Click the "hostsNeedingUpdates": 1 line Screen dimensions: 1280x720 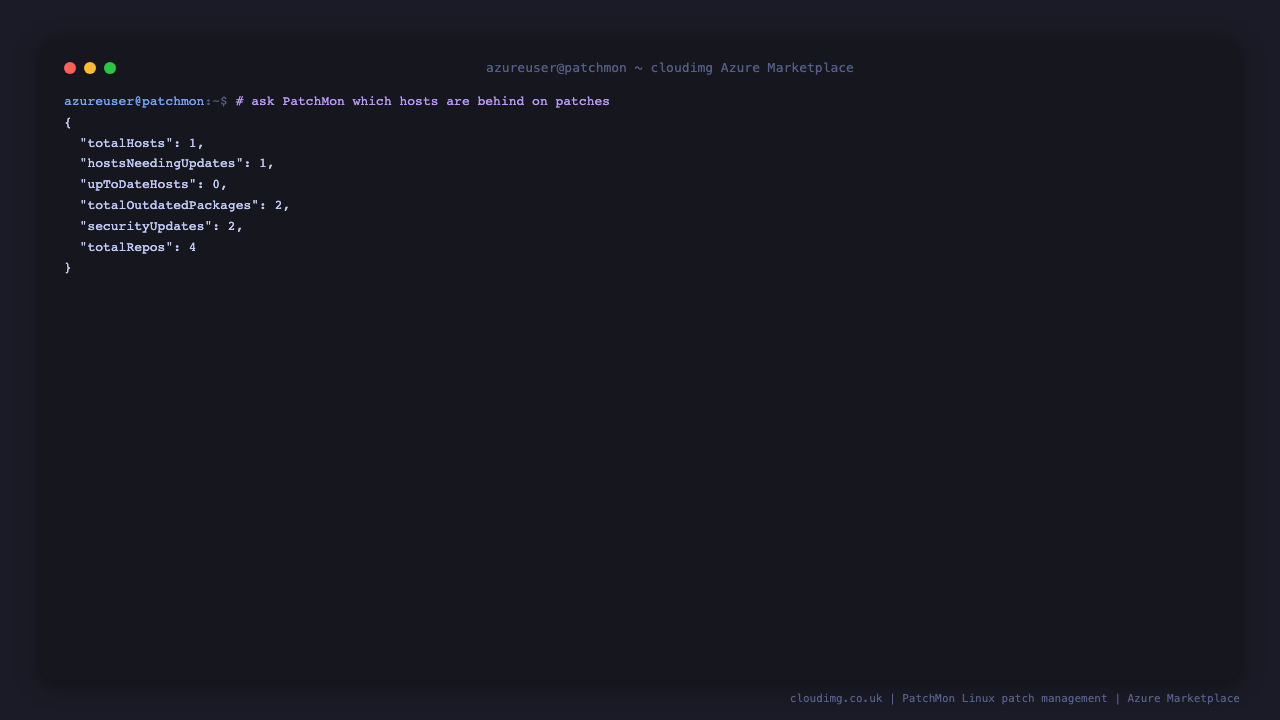tap(177, 164)
